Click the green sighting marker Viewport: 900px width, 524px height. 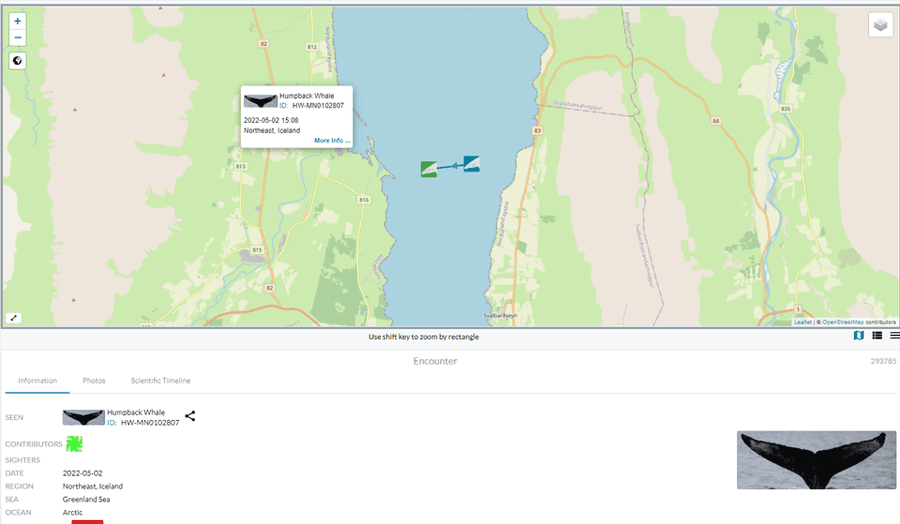click(x=428, y=169)
